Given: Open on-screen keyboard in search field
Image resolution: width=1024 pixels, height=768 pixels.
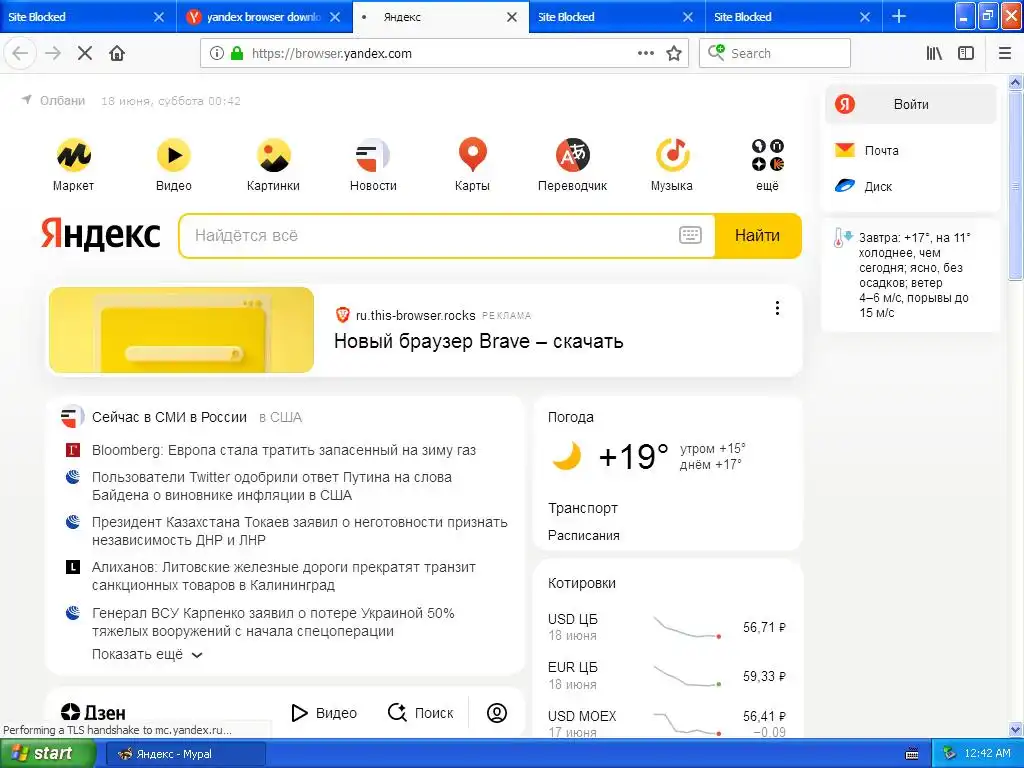Looking at the screenshot, I should point(690,235).
